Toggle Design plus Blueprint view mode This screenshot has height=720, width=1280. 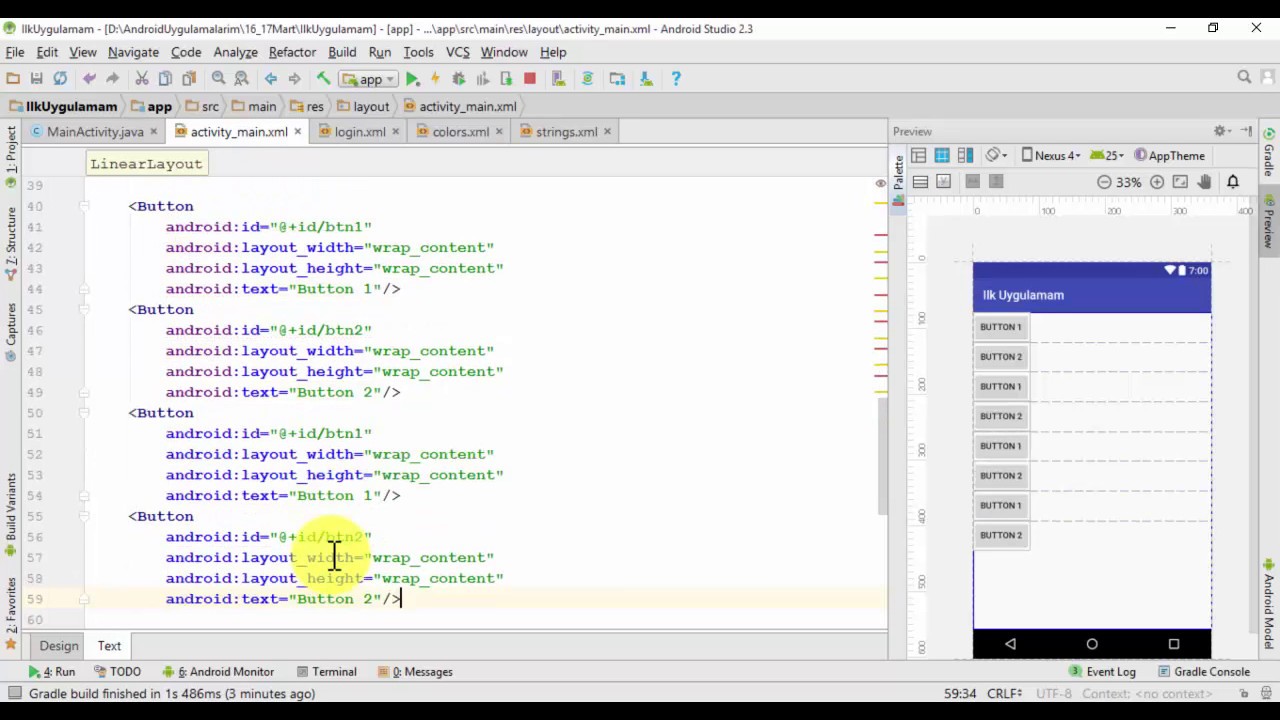[965, 156]
